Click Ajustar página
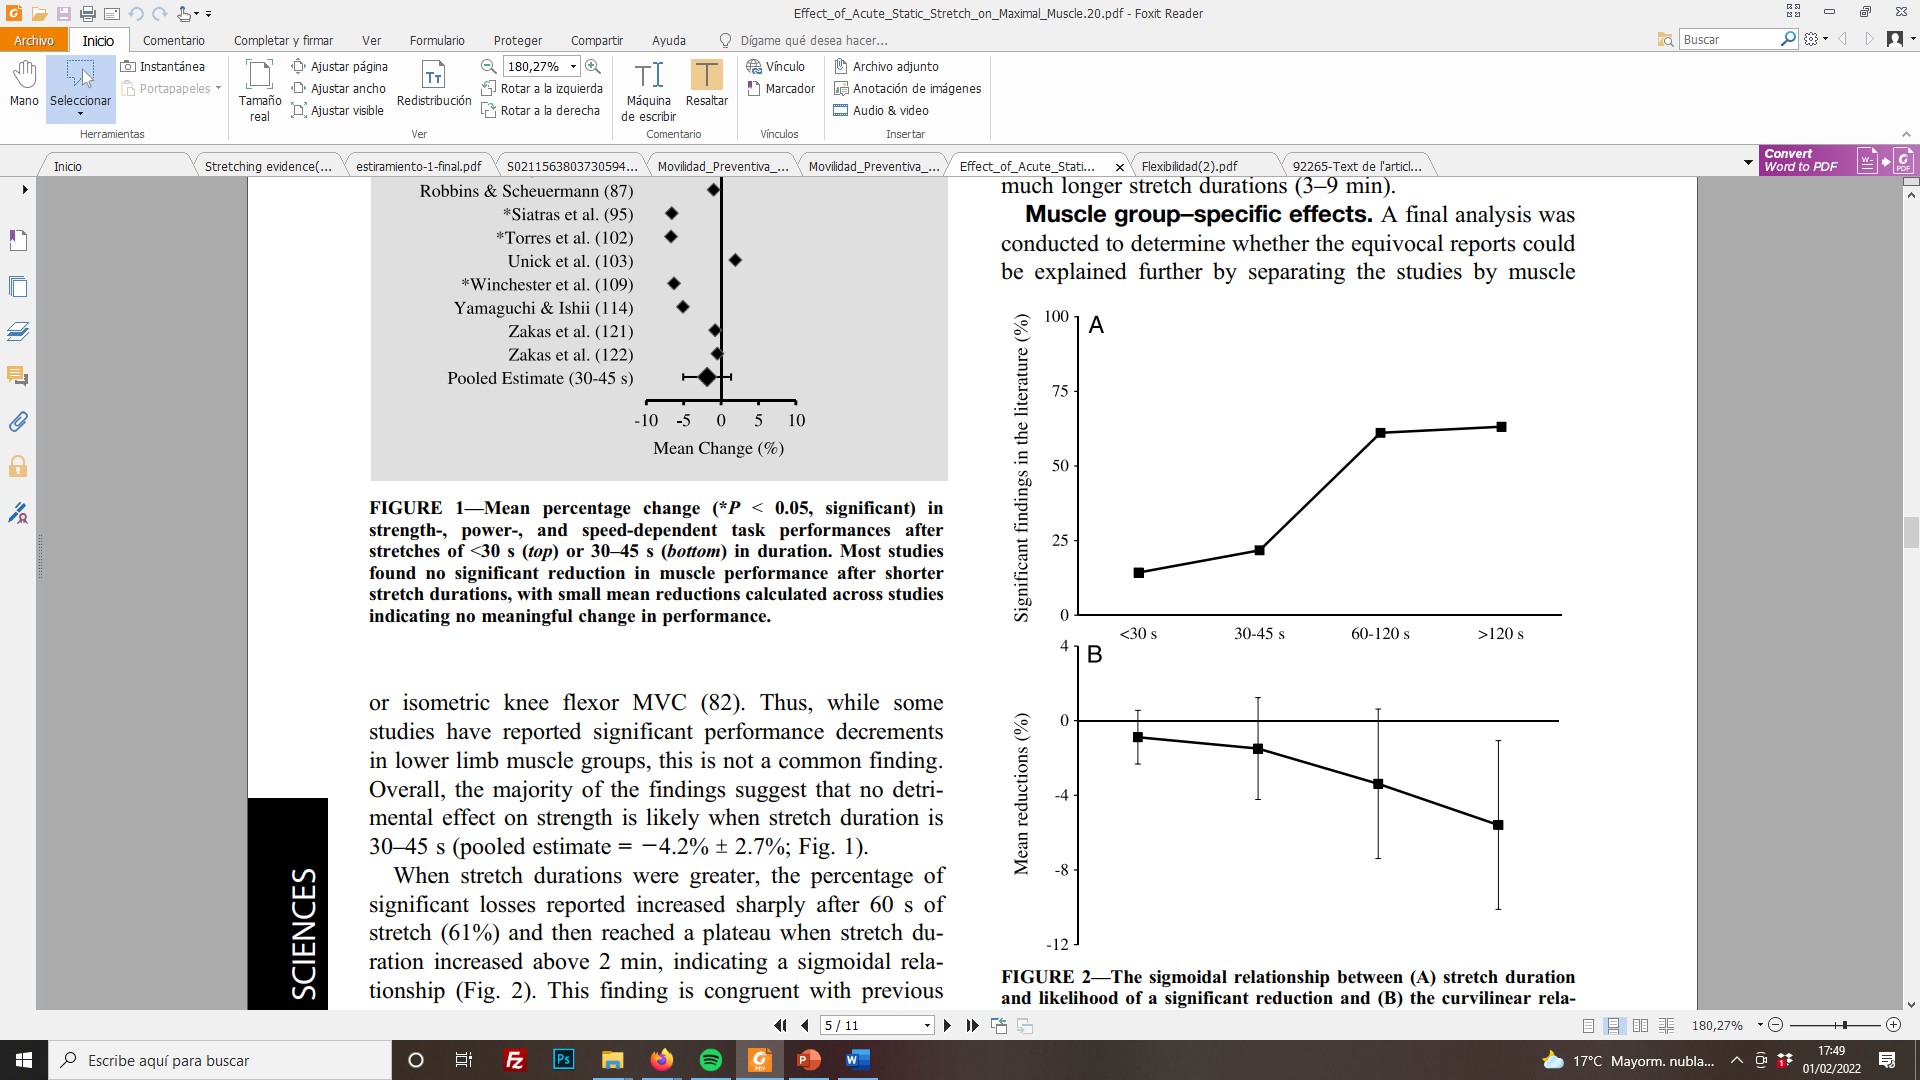The image size is (1920, 1080). 339,66
